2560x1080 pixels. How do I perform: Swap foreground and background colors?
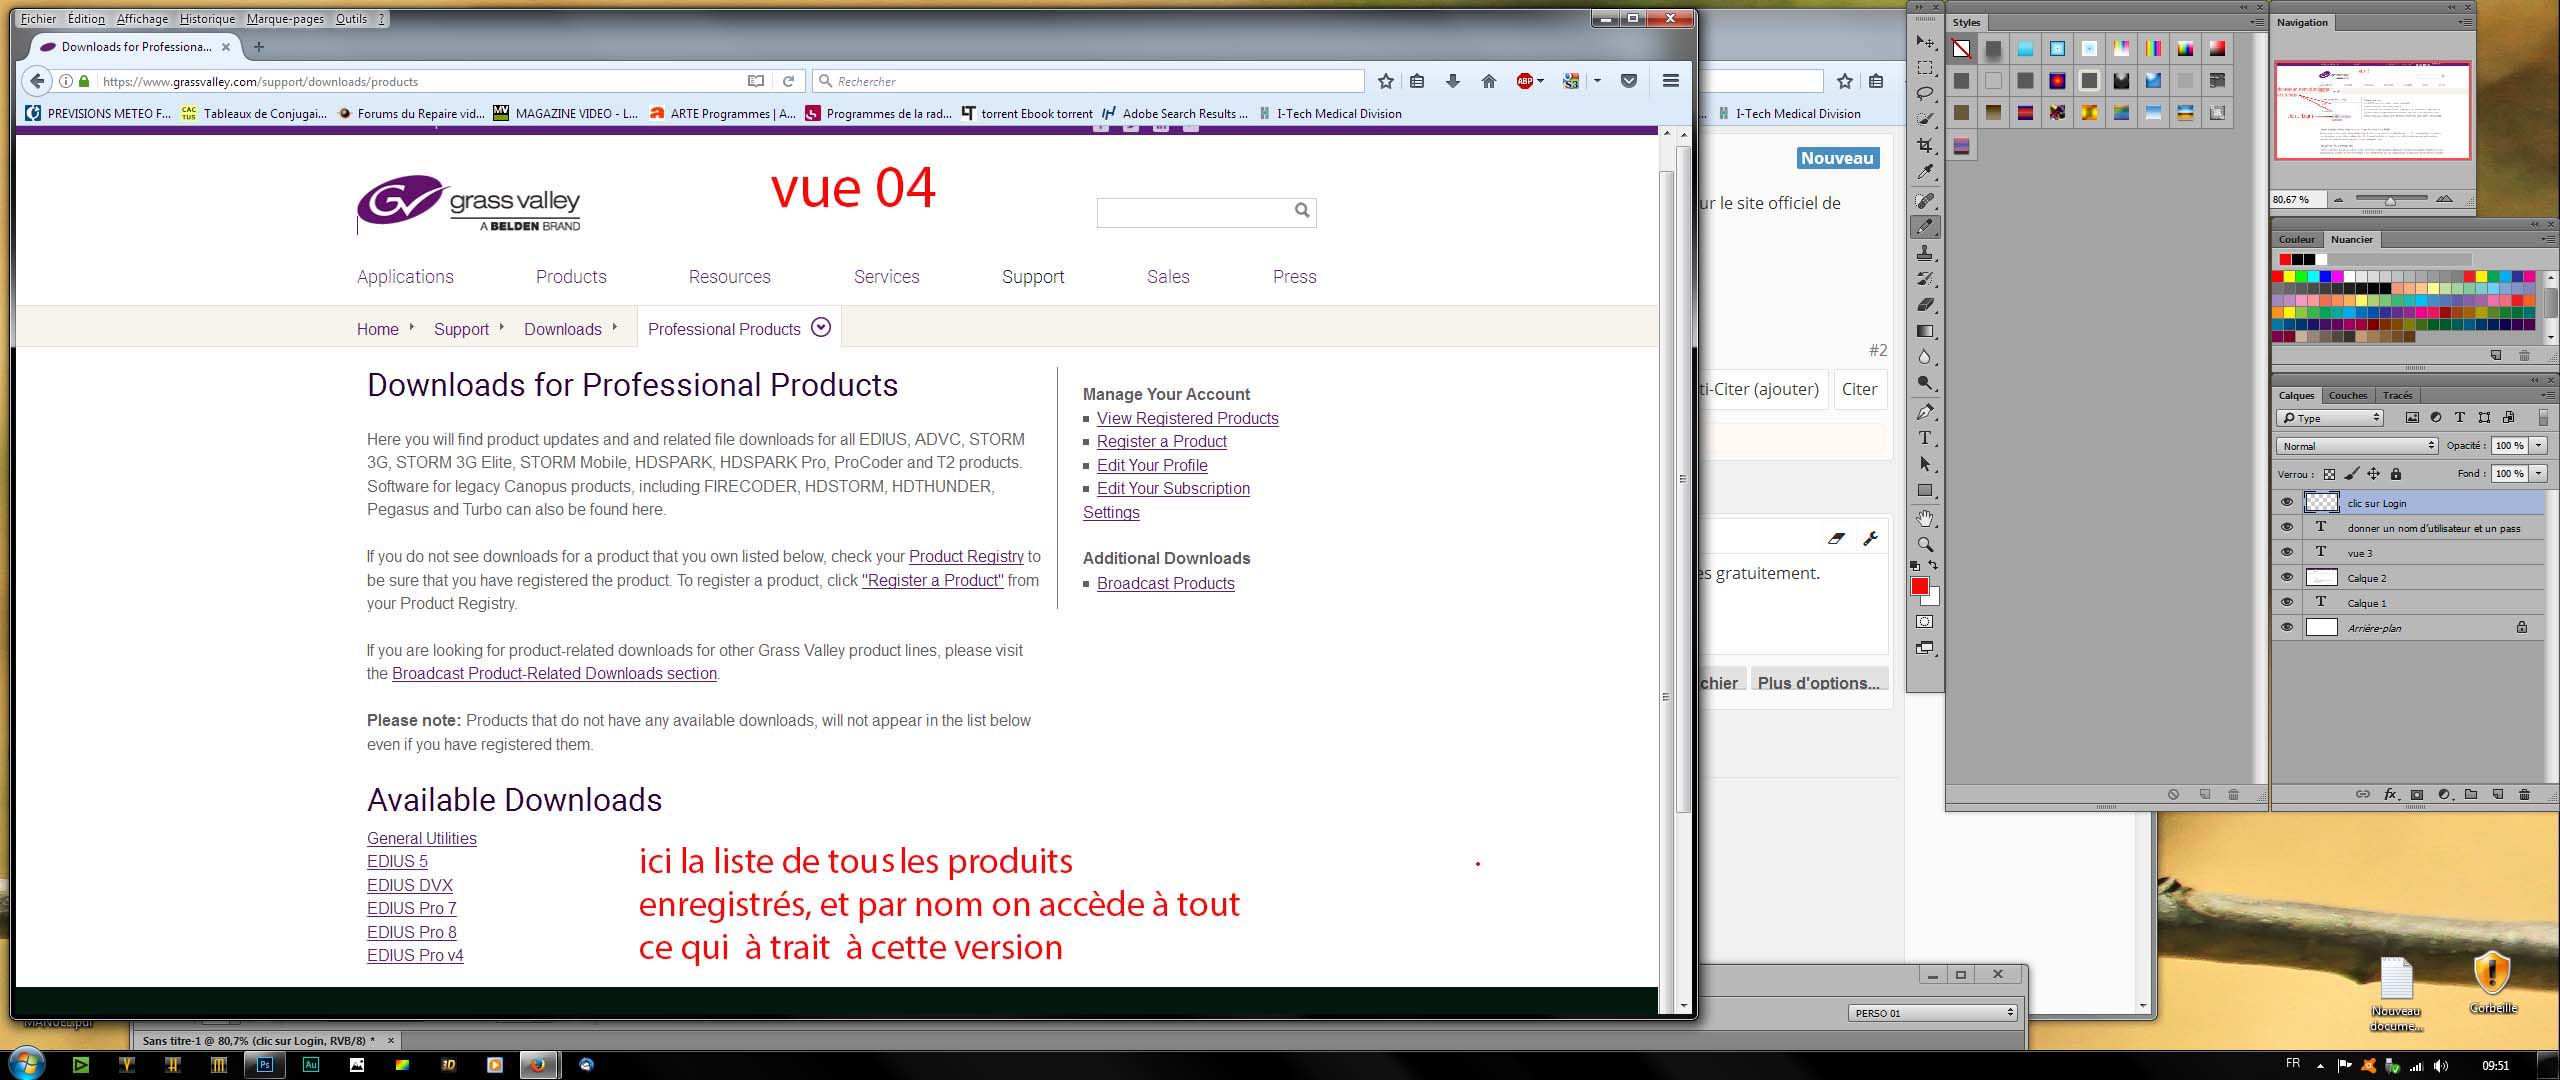1934,565
